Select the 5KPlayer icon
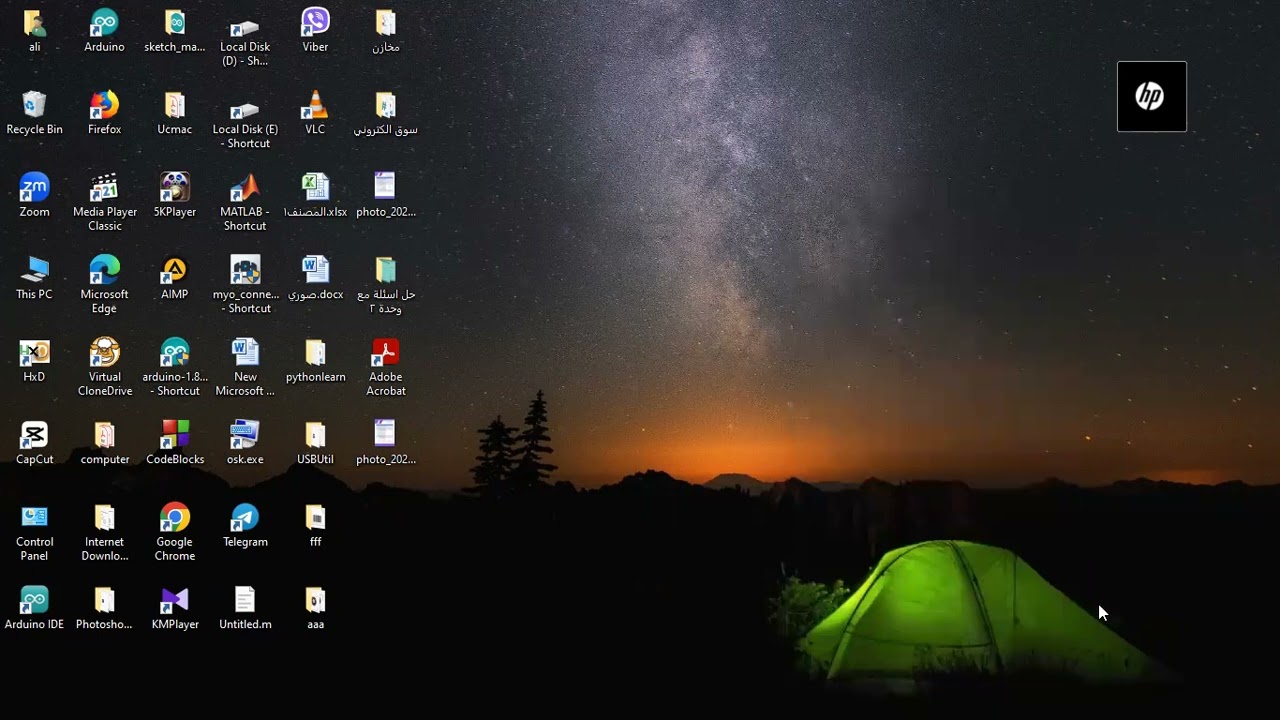The width and height of the screenshot is (1280, 720). click(x=175, y=187)
